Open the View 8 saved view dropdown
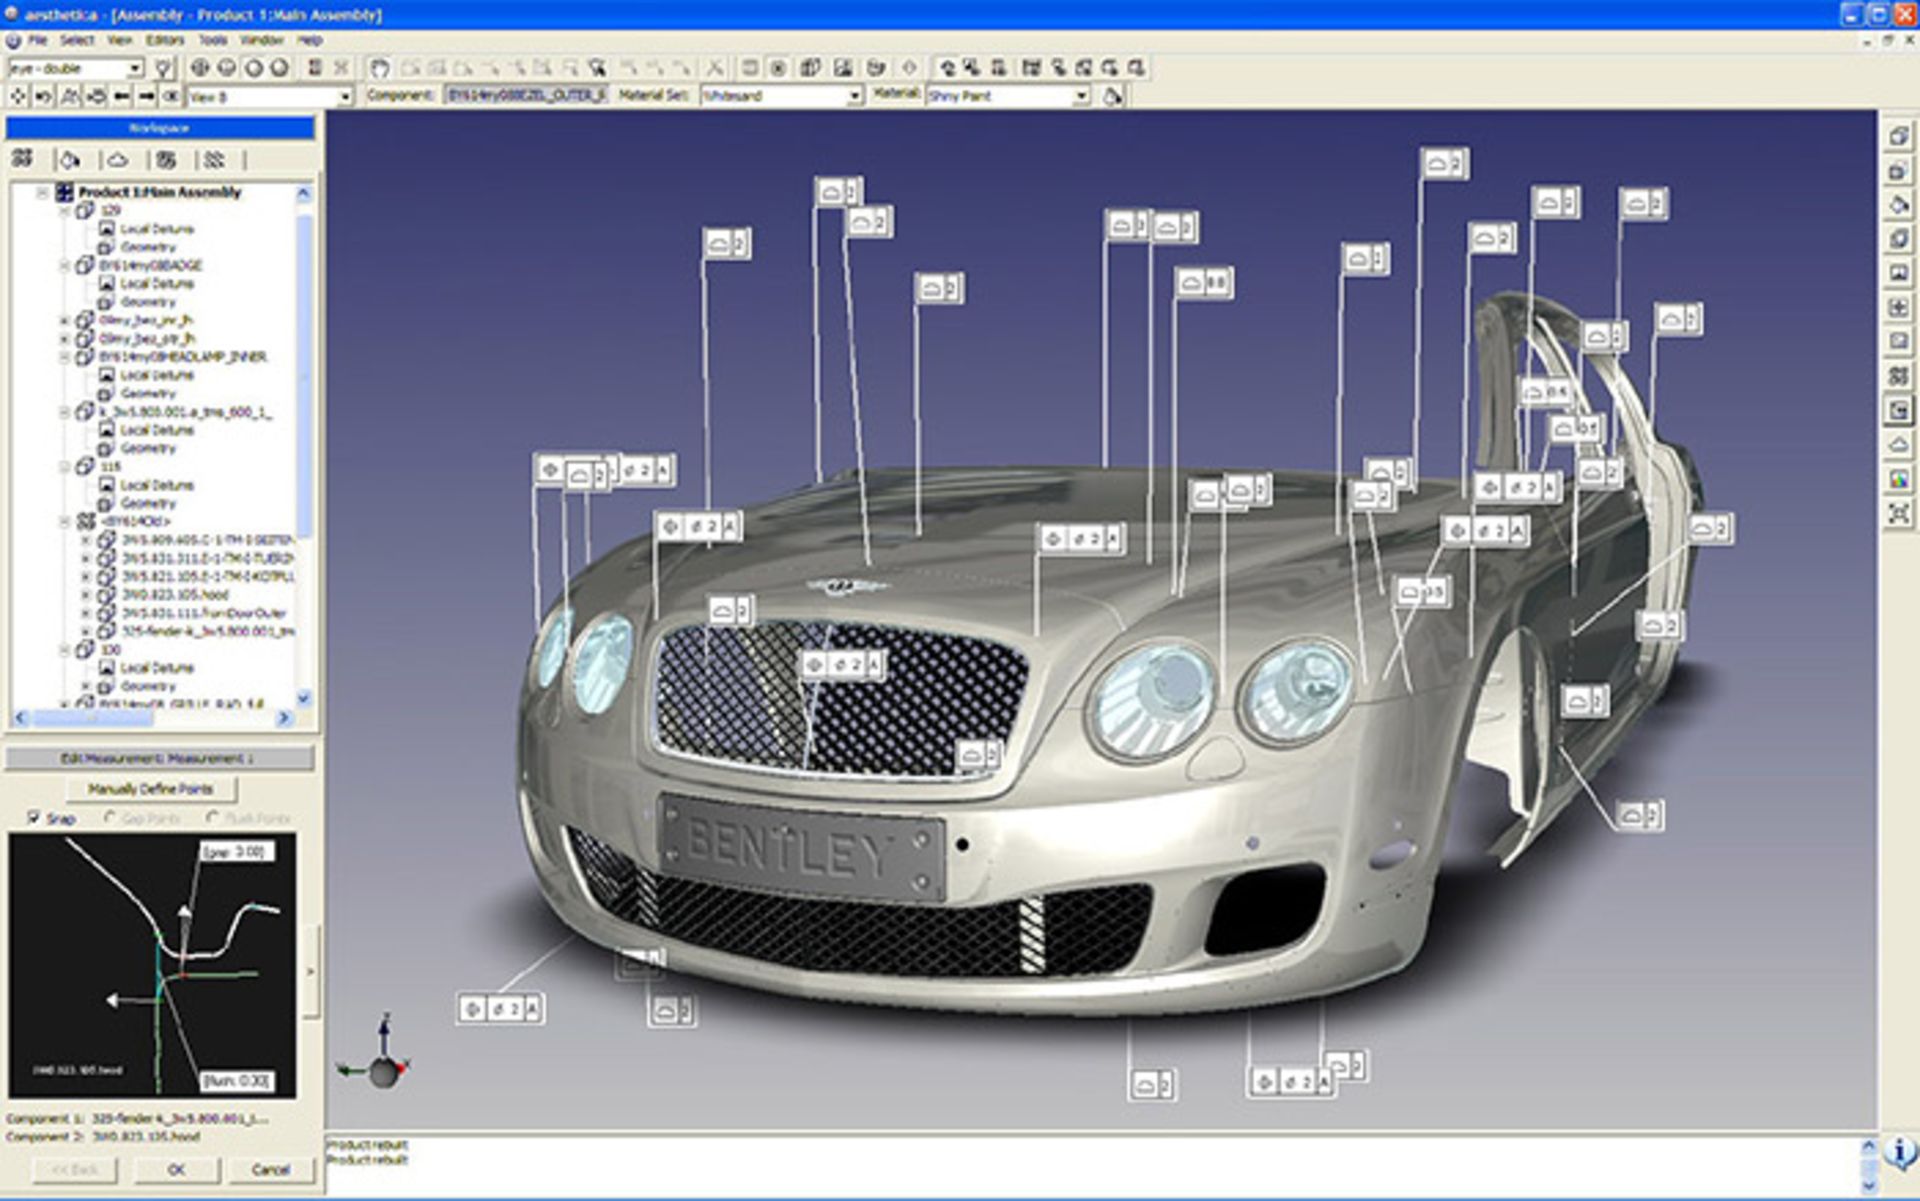 (270, 97)
